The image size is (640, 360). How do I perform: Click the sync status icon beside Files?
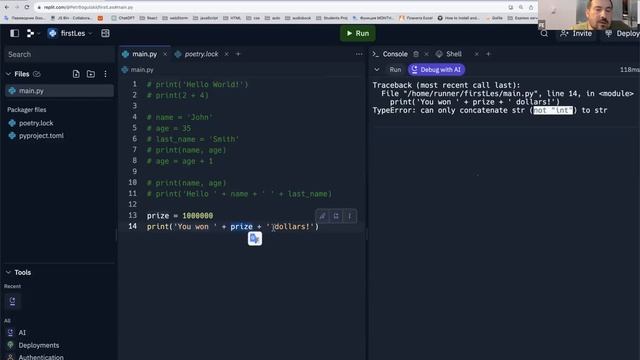pos(37,74)
